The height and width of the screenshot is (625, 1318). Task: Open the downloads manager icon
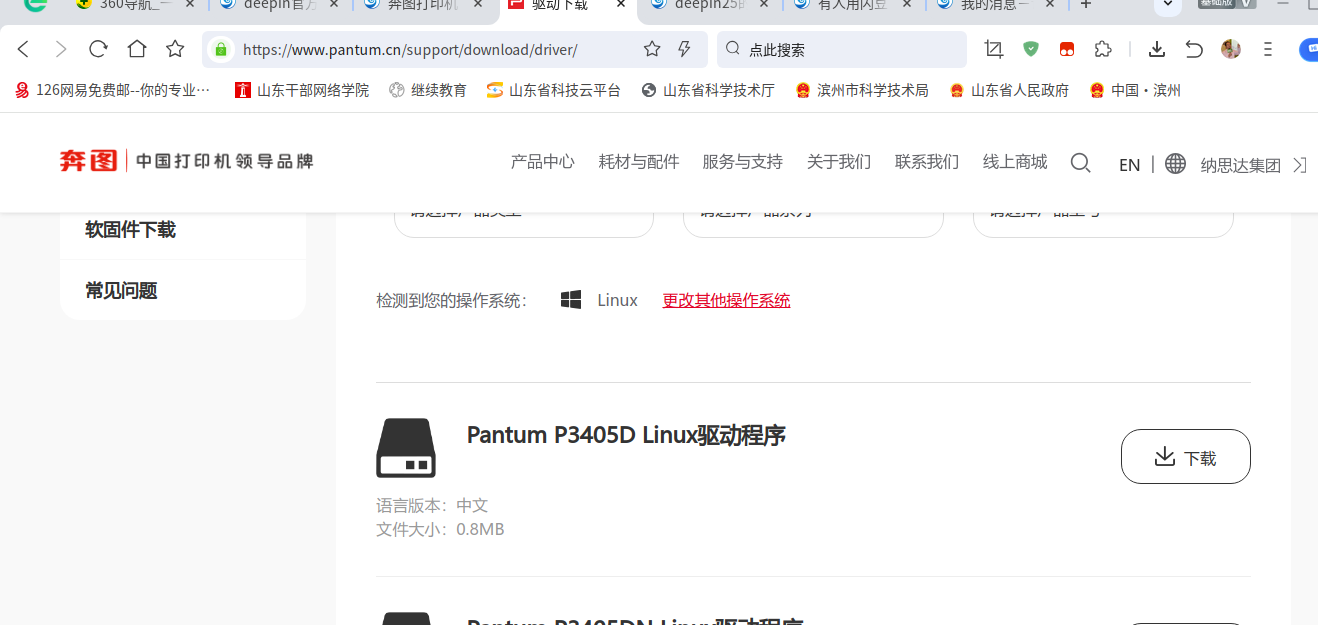[x=1157, y=49]
